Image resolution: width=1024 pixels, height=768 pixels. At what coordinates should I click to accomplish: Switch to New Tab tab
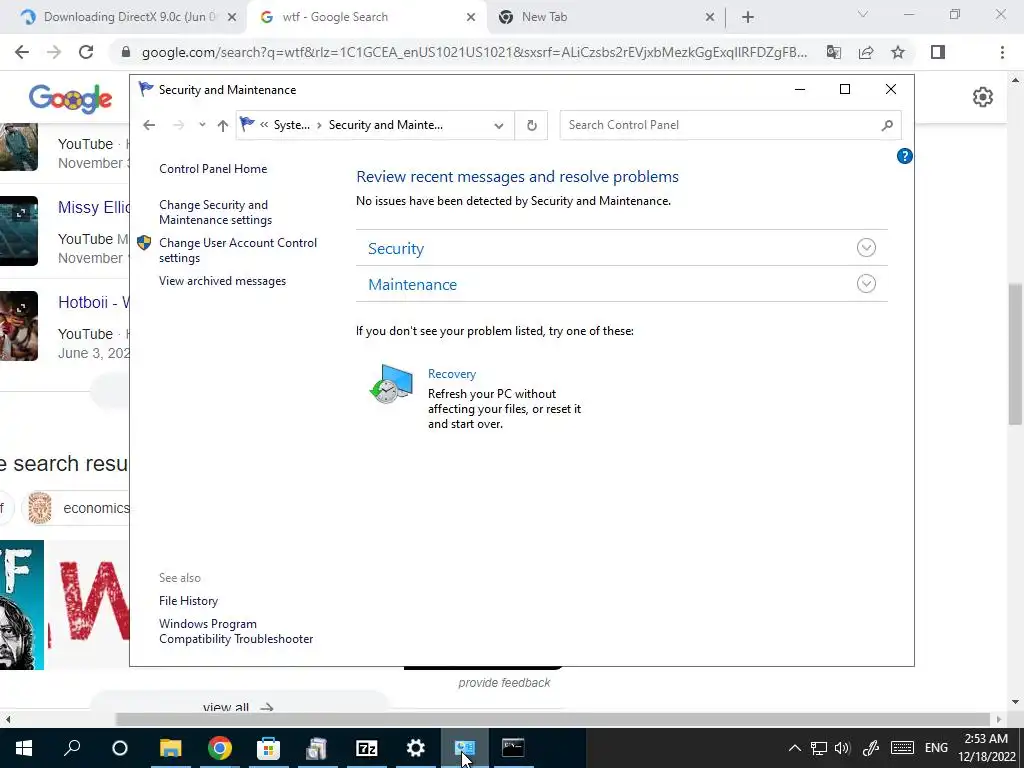click(x=606, y=17)
